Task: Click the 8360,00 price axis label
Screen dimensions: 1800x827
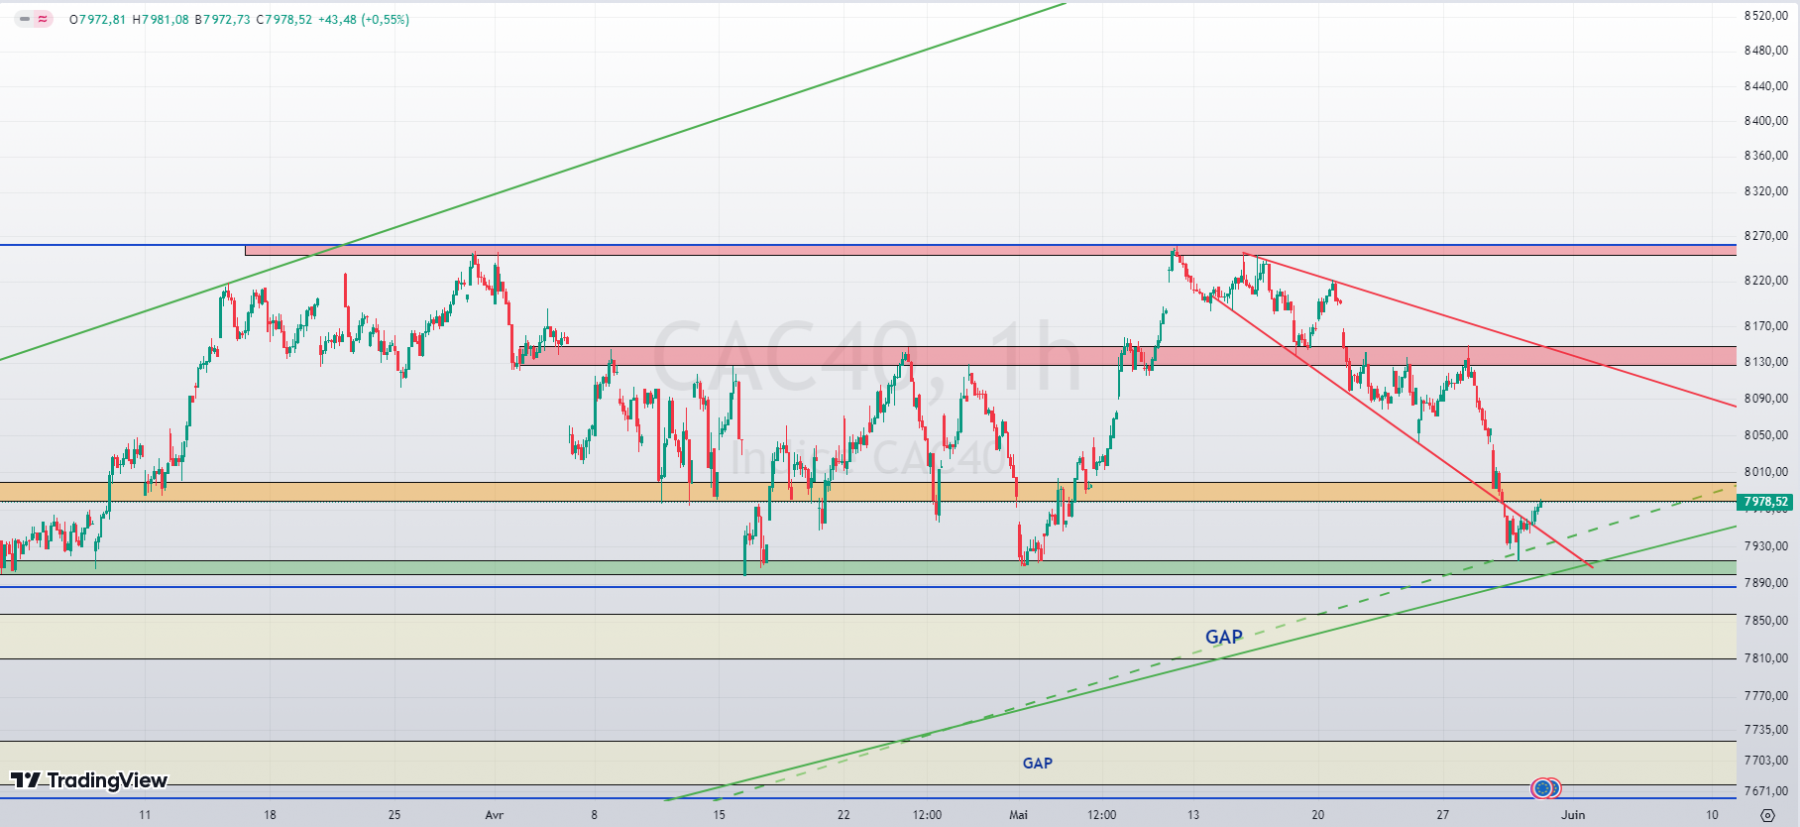Action: coord(1766,156)
